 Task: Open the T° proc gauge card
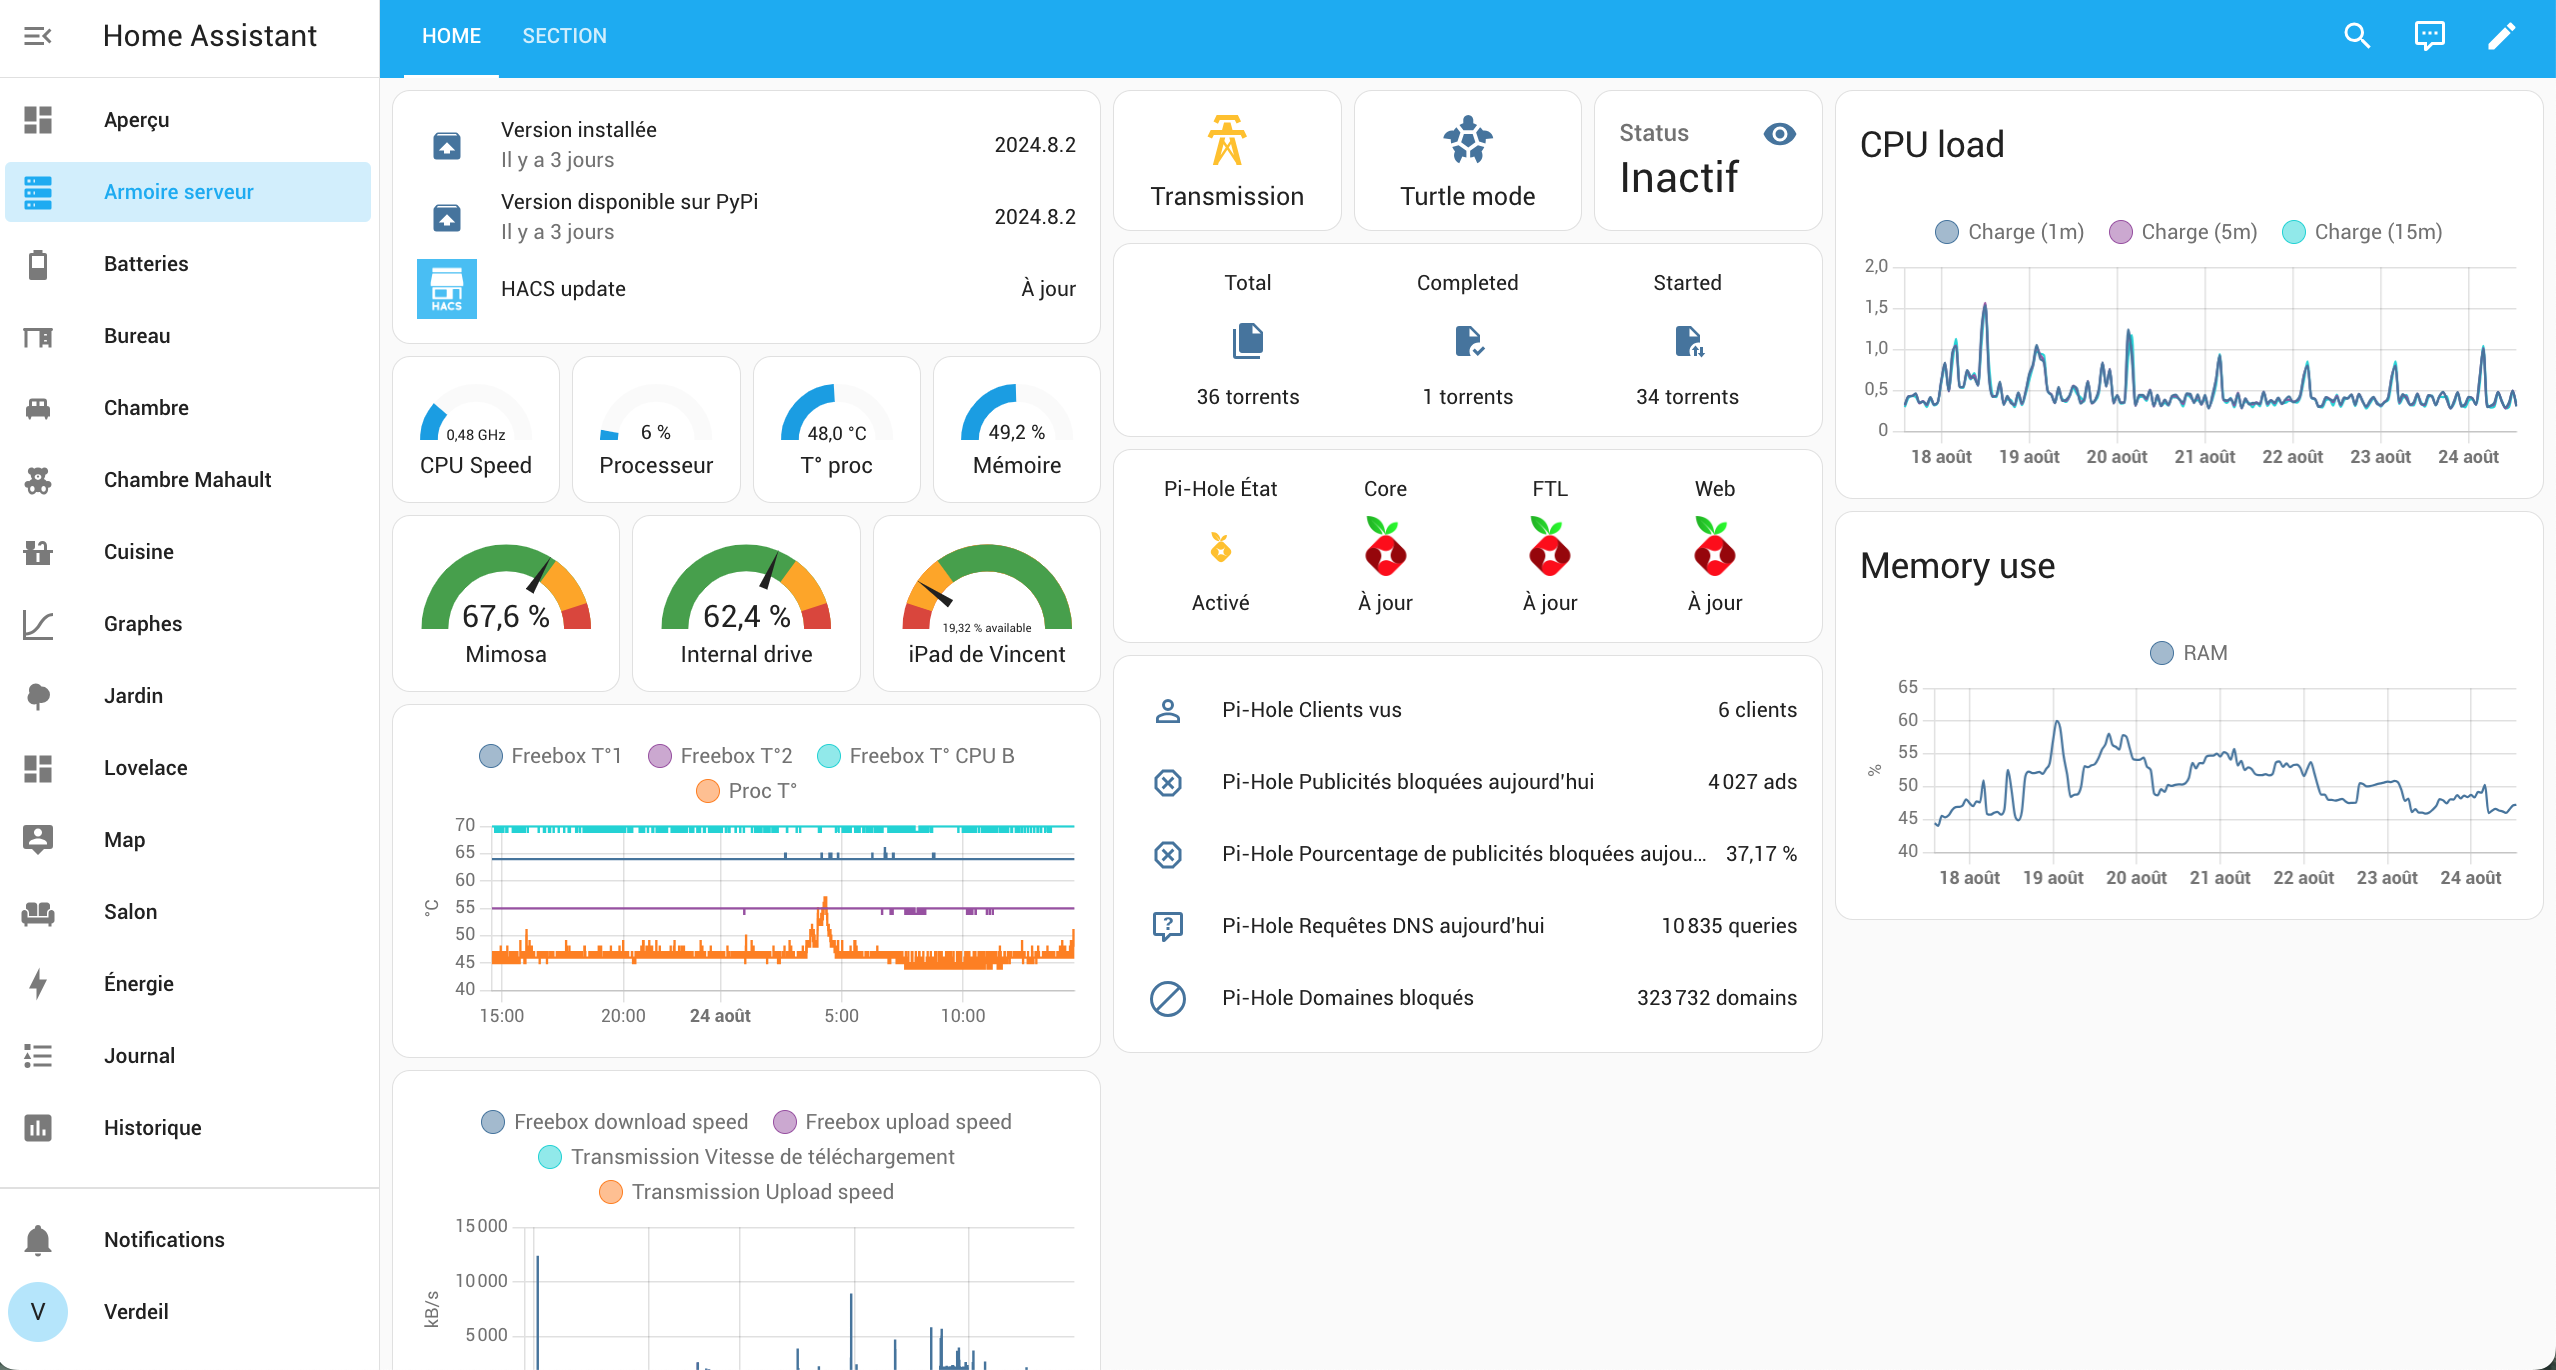[x=836, y=430]
